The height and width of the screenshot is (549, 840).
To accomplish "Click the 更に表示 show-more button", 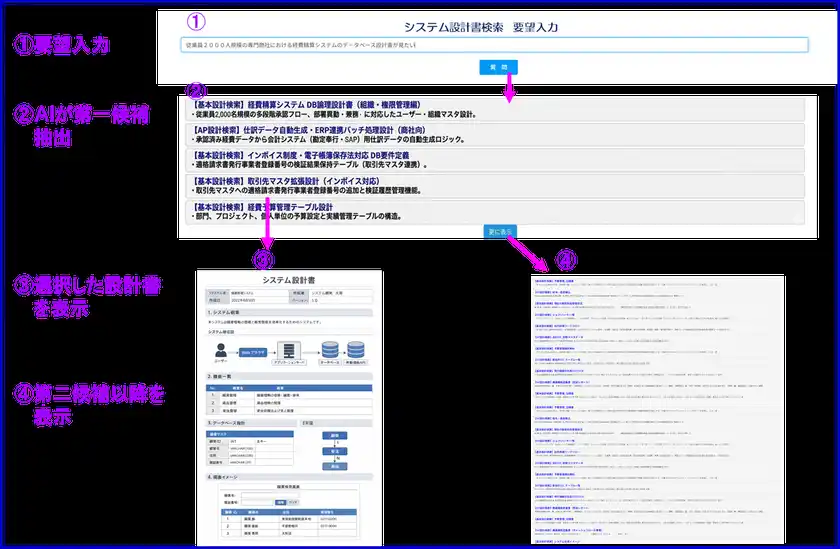I will [x=500, y=231].
